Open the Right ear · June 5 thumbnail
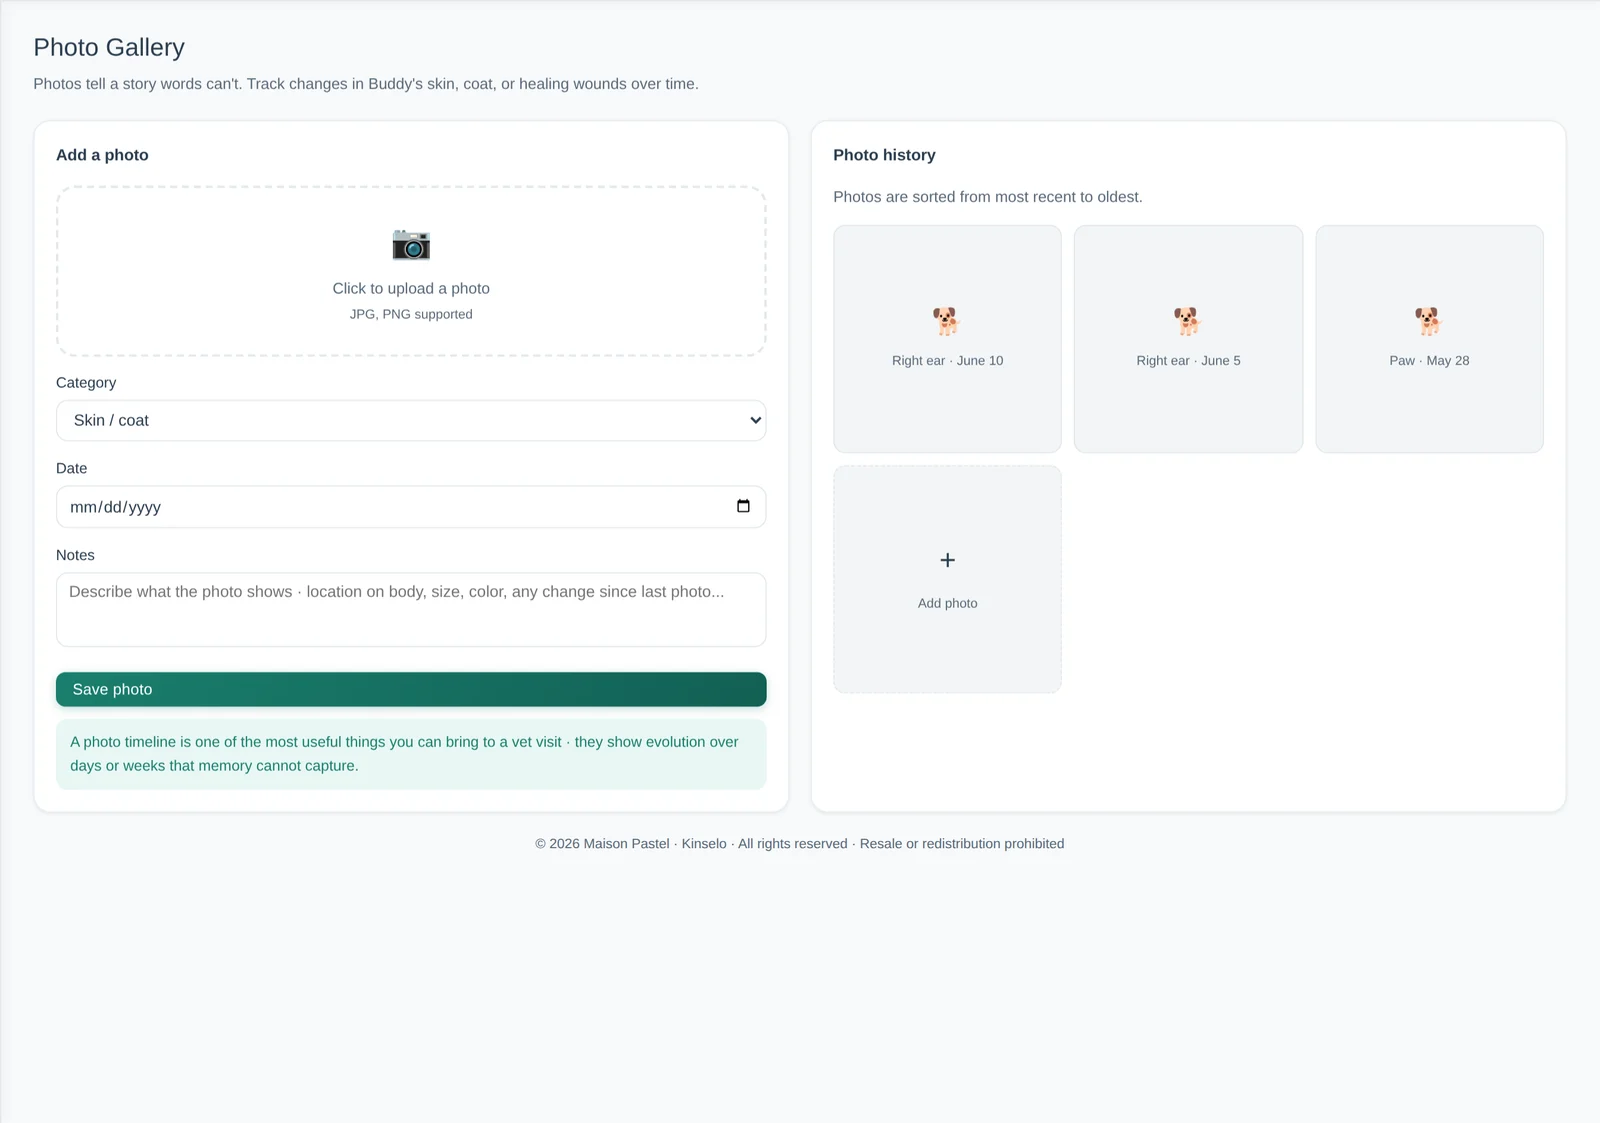Image resolution: width=1600 pixels, height=1123 pixels. [1188, 339]
